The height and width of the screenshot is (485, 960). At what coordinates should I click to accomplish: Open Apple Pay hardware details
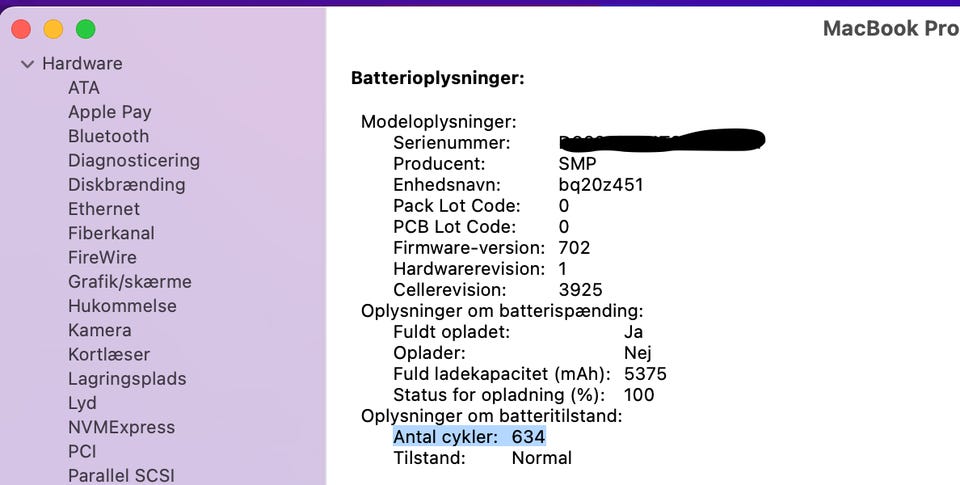click(109, 112)
